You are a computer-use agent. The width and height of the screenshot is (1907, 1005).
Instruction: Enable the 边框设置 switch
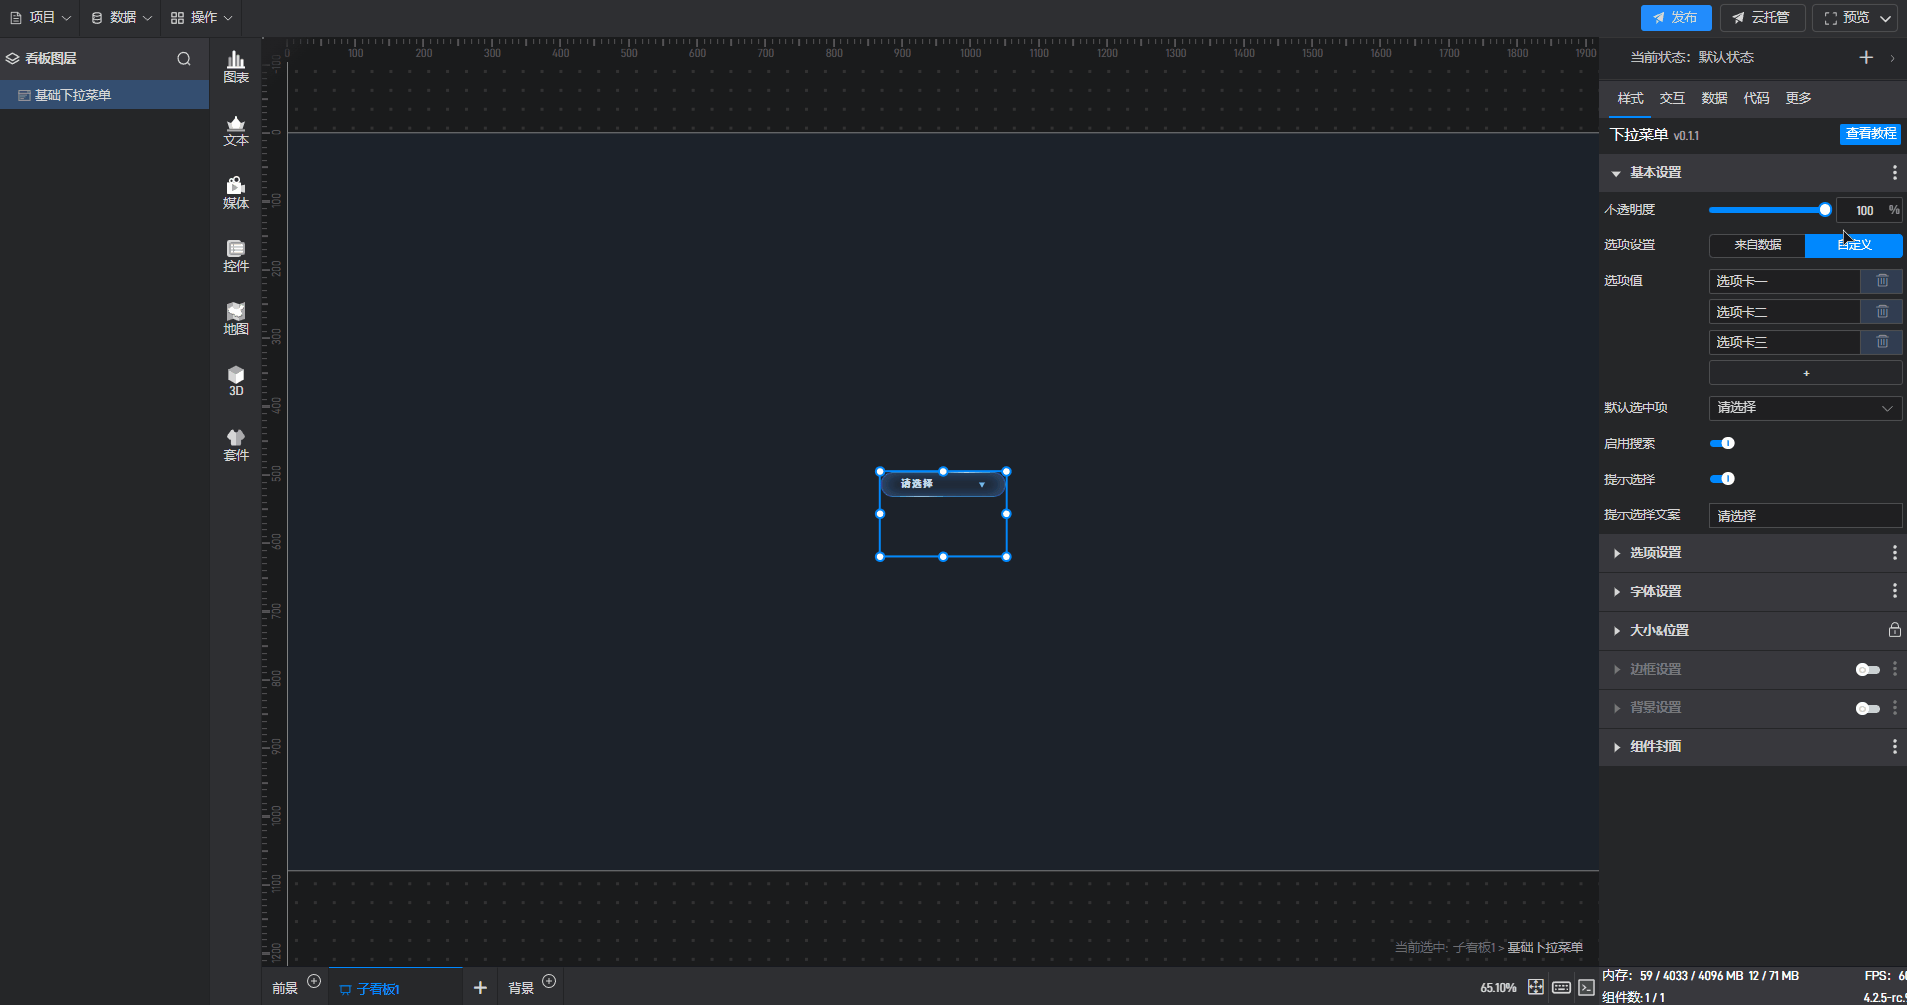point(1867,670)
